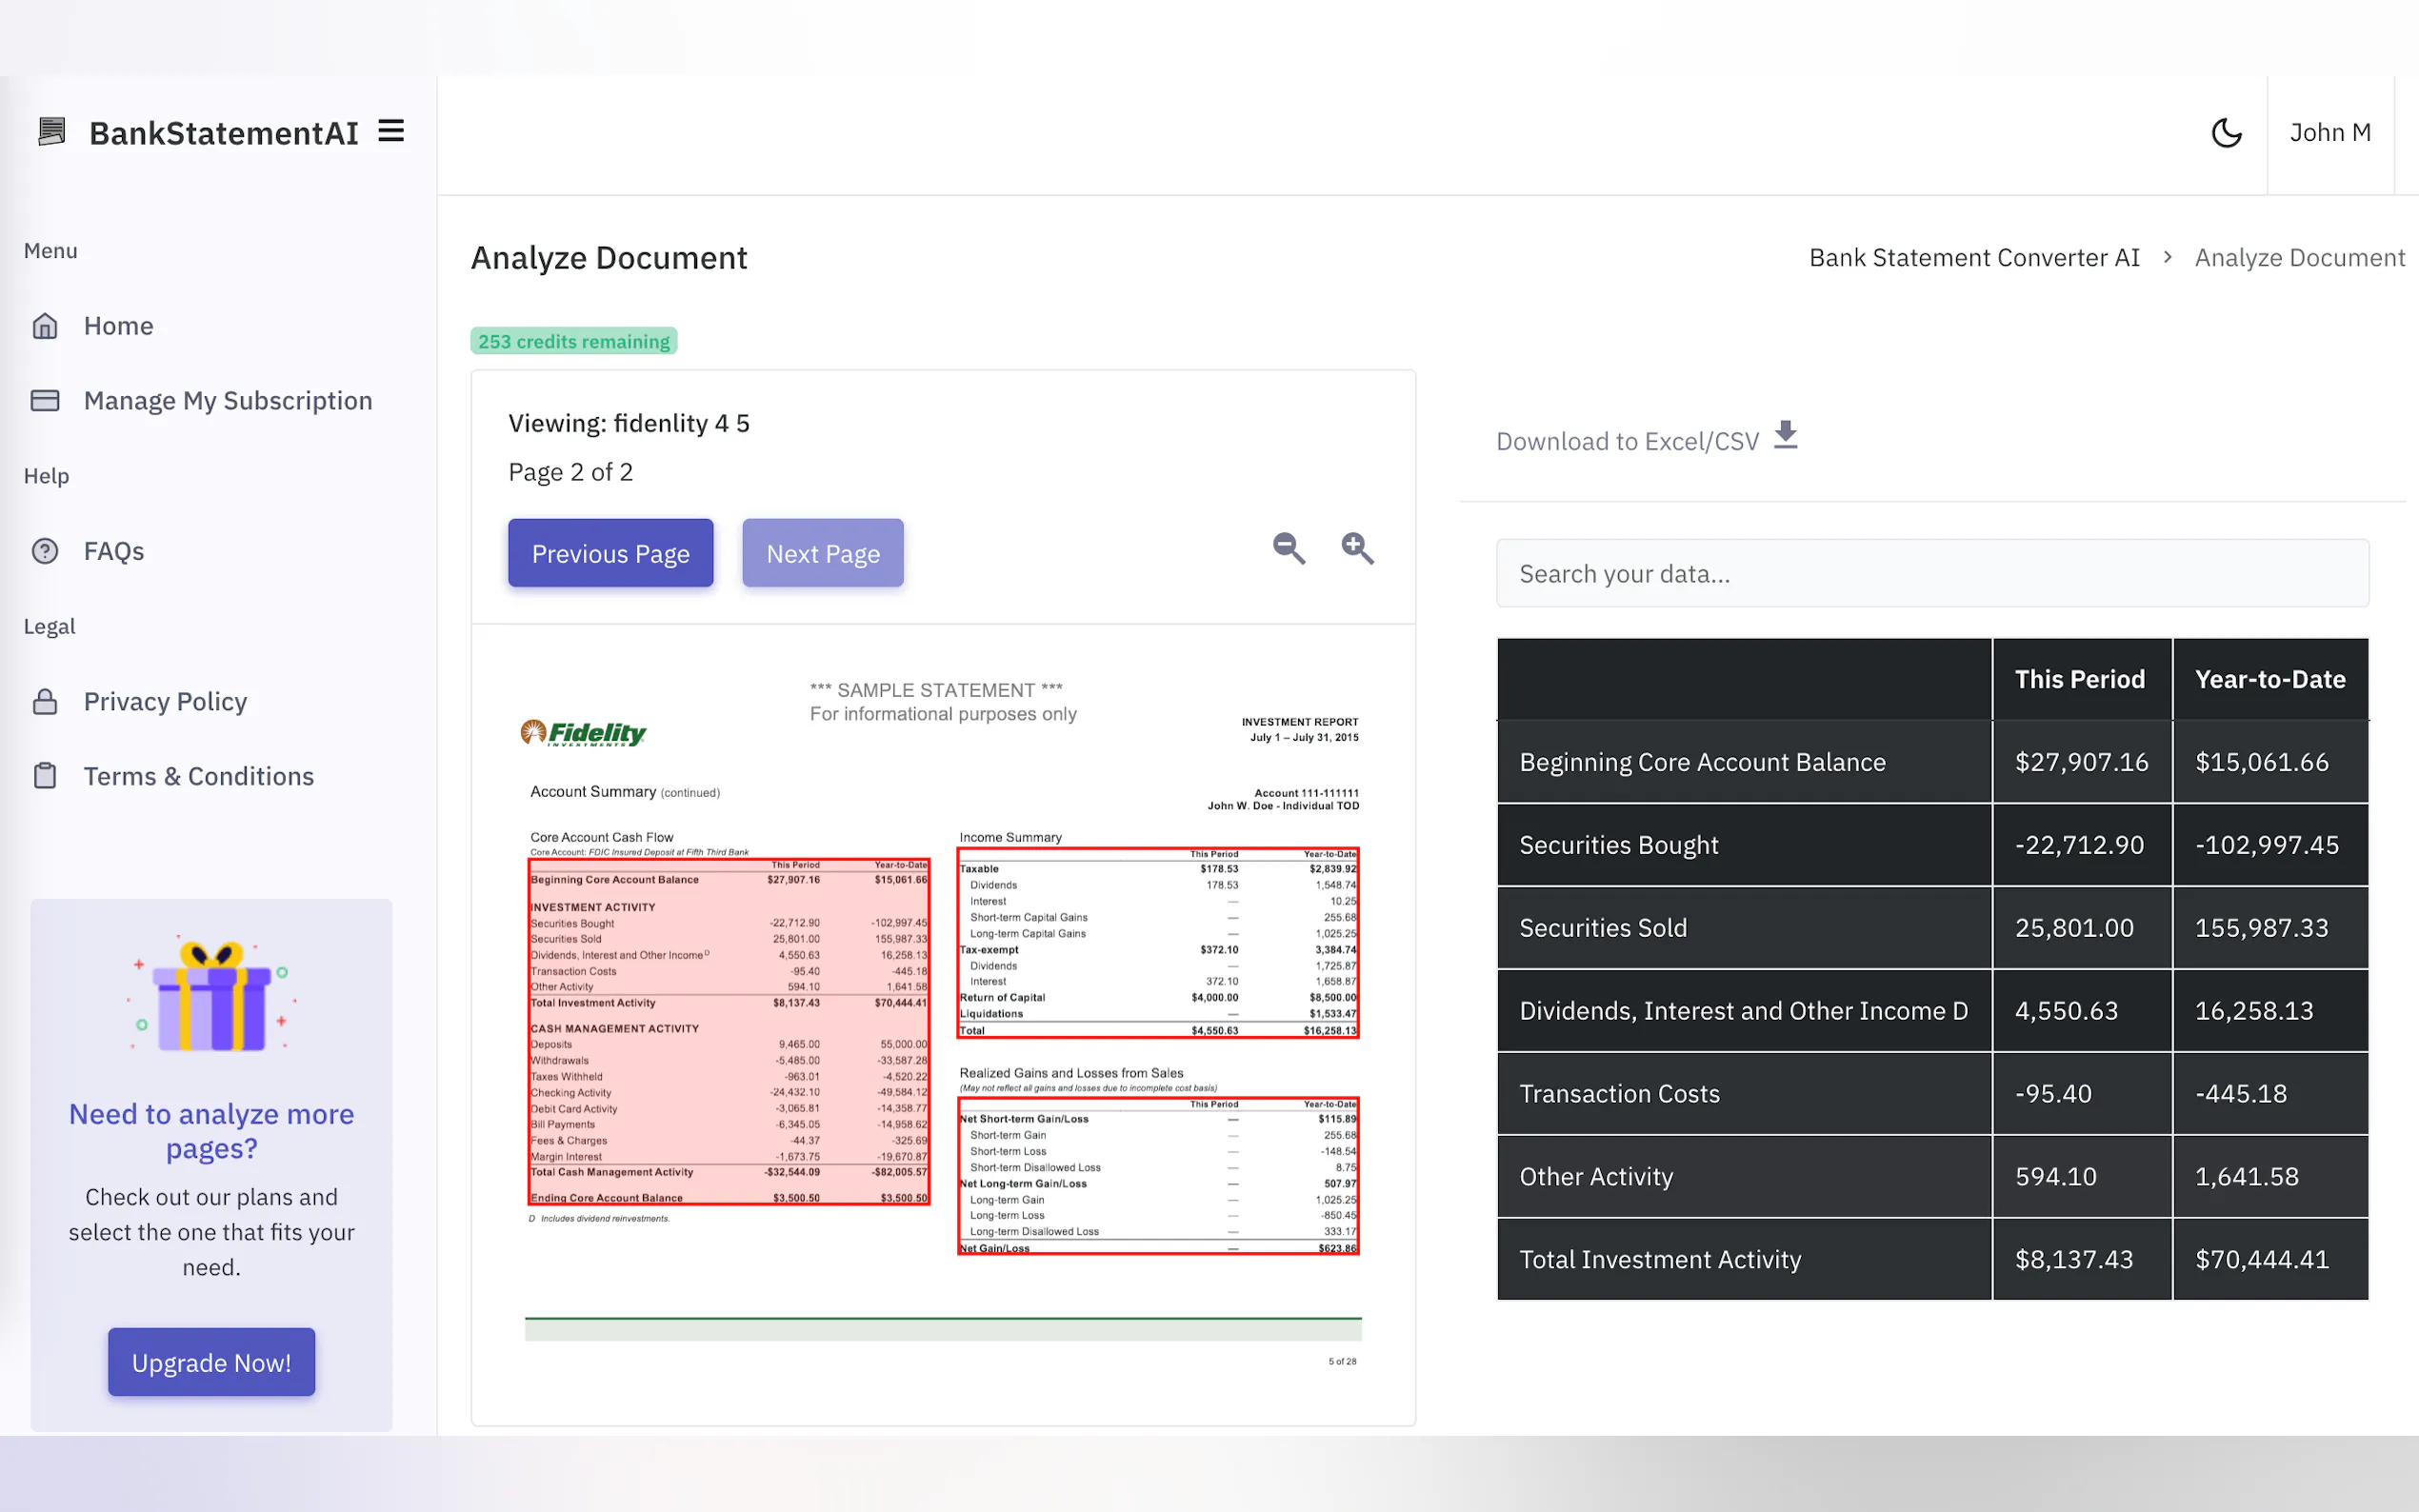Click the BankStatementAI logo icon
This screenshot has height=1512, width=2419.
point(52,132)
